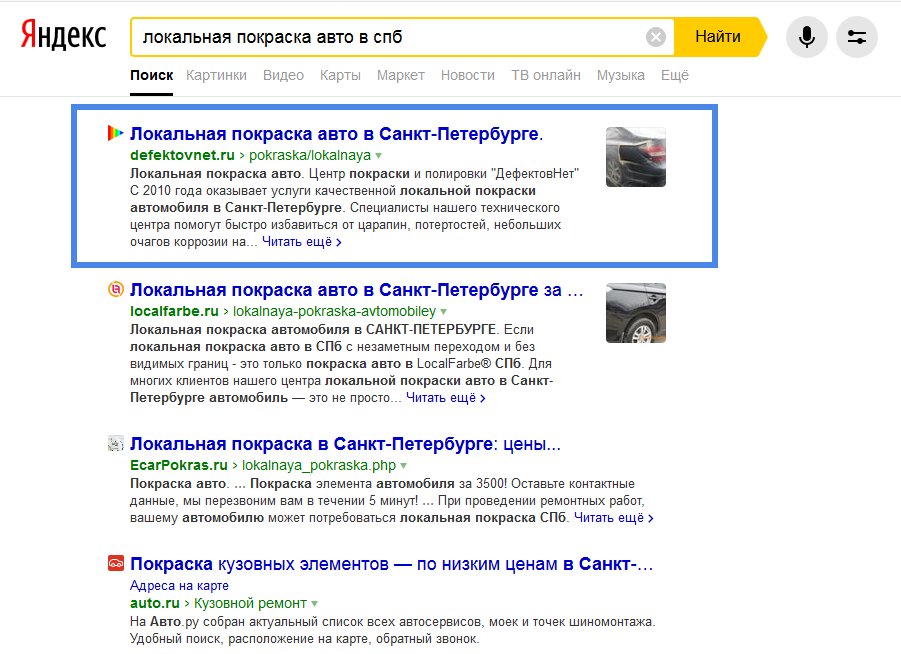Expand dropdown arrow next to lokalnaya_pokraska.php
Viewport: 901px width, 654px height.
pos(403,466)
